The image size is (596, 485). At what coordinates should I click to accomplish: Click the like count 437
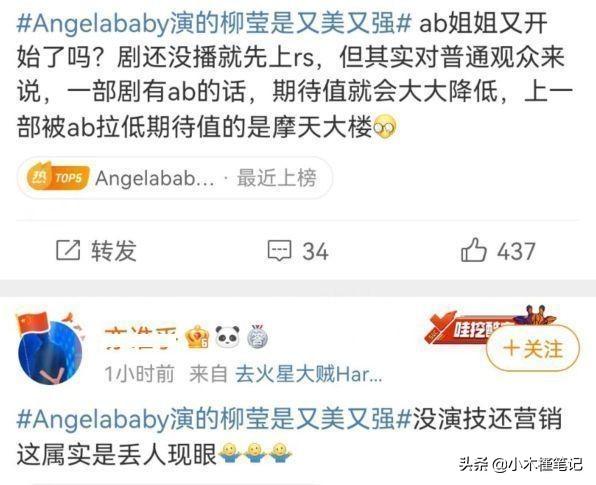[516, 251]
